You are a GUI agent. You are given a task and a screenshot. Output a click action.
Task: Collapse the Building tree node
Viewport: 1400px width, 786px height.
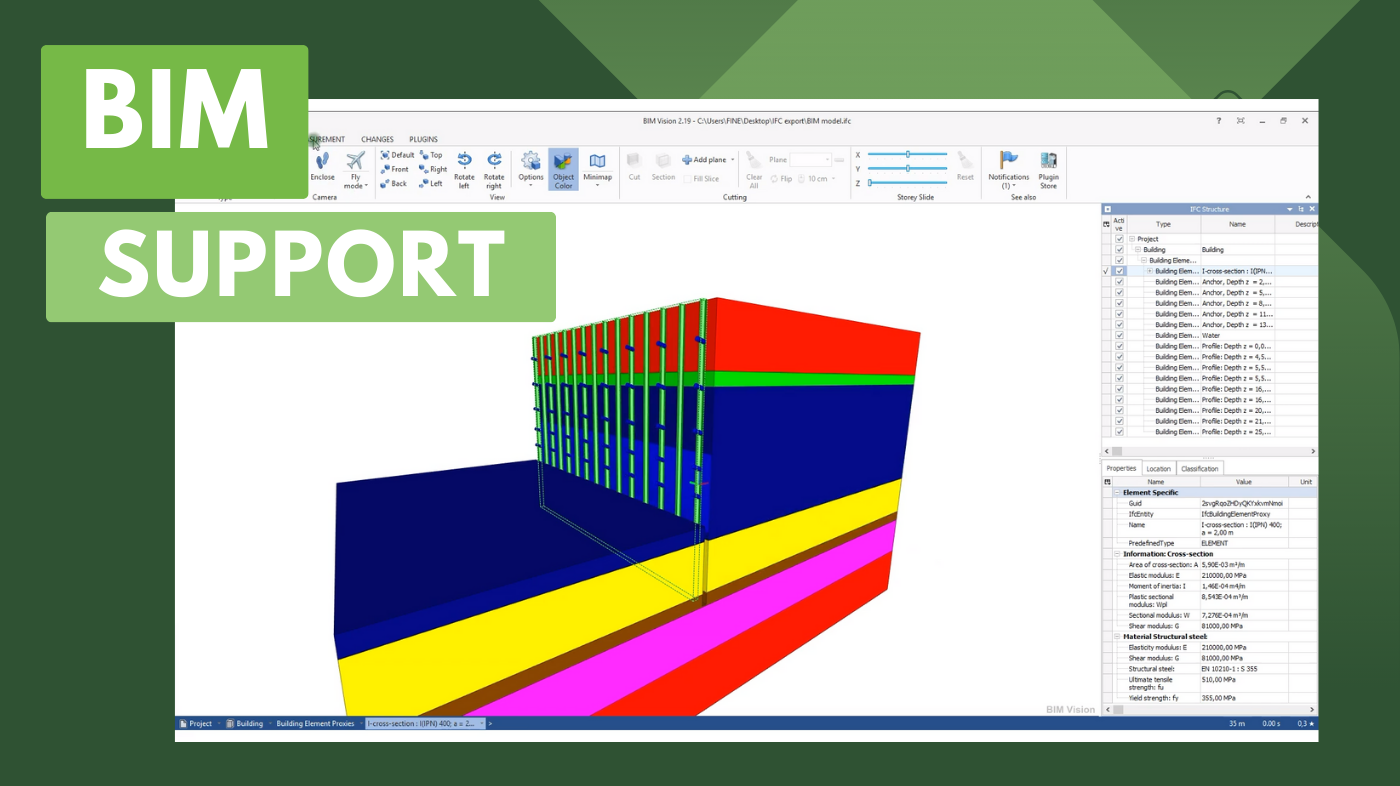(x=1137, y=250)
